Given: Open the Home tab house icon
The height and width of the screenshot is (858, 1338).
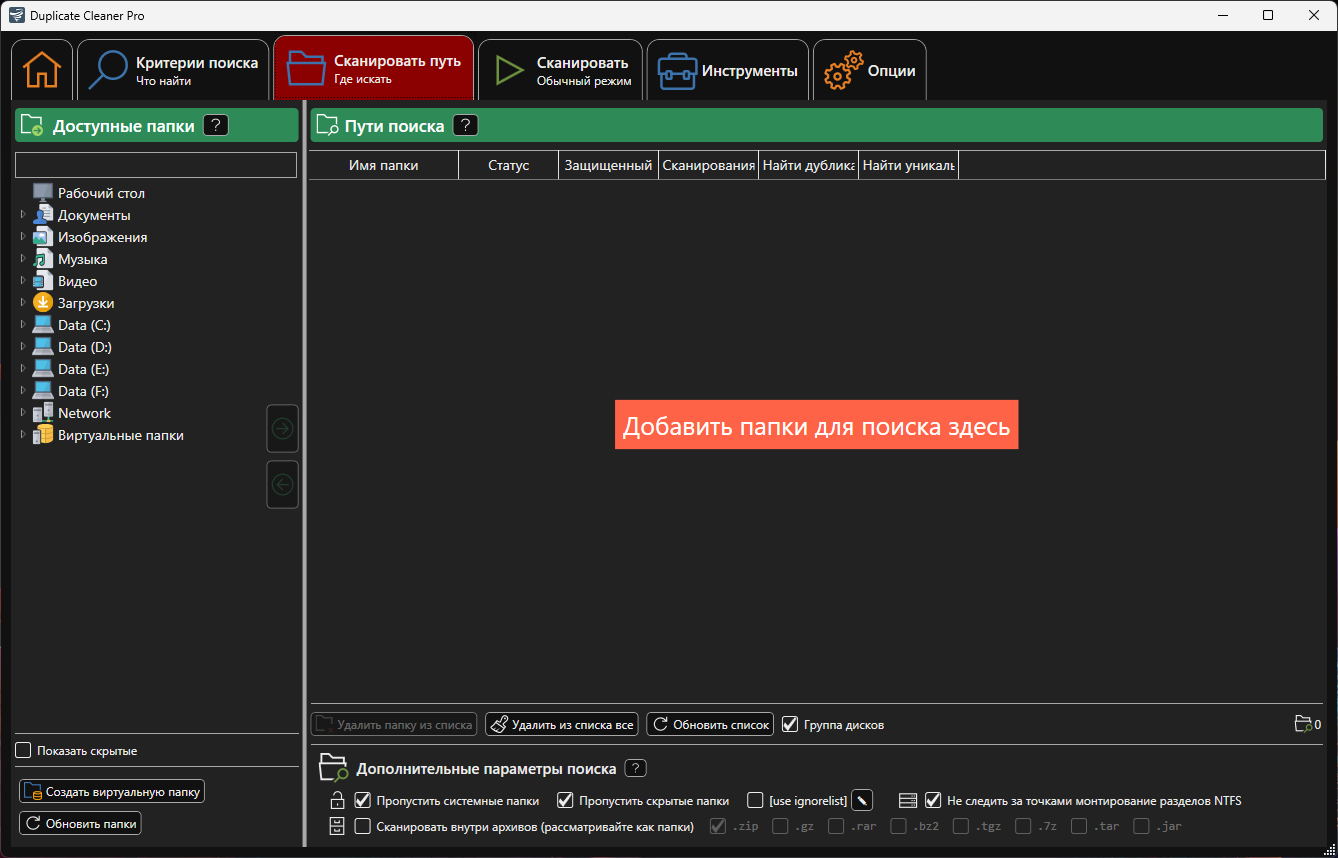Looking at the screenshot, I should click(x=42, y=70).
